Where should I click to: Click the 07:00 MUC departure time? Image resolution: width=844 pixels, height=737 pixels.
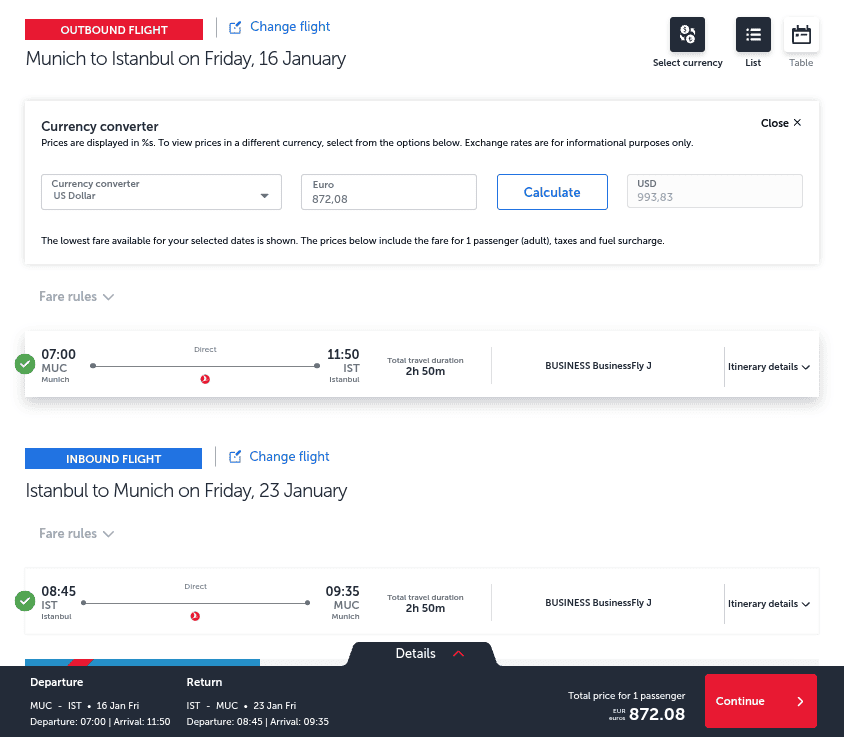click(x=59, y=354)
